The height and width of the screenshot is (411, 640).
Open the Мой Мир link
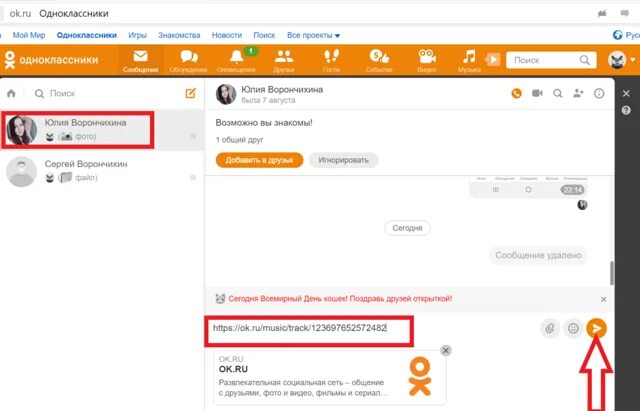29,35
